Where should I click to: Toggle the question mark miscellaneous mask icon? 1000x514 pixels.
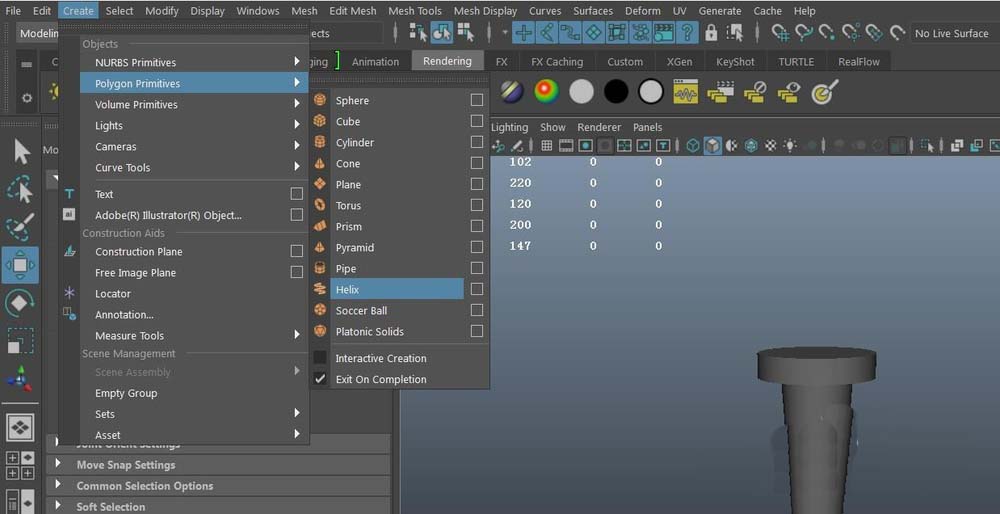(x=687, y=33)
